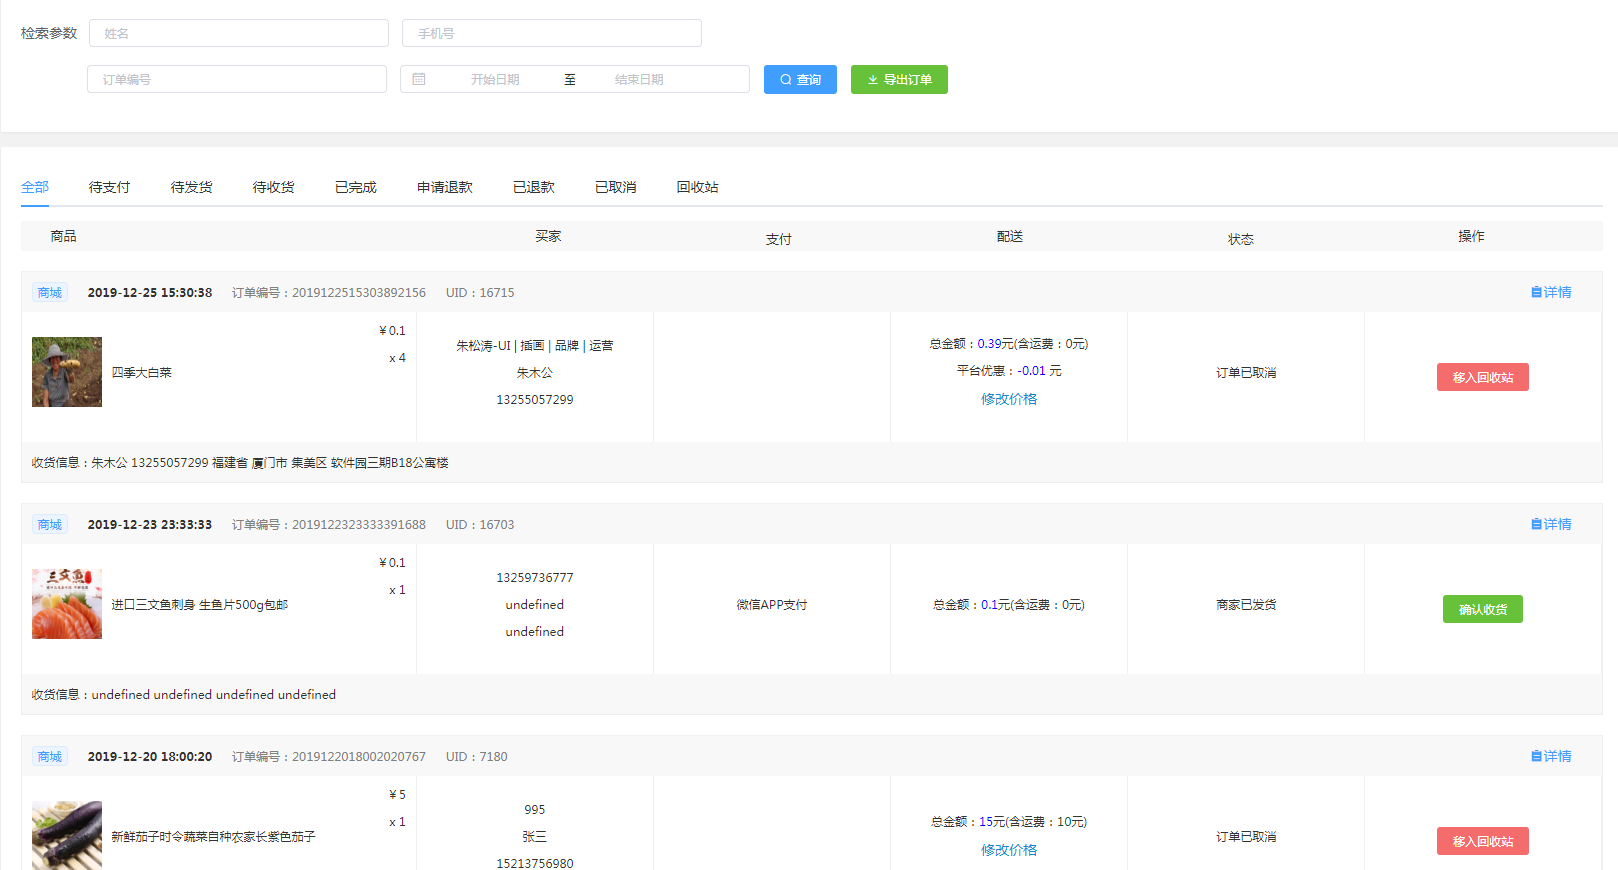Click product name 新鲜茄子时令蔬菜自种农家长紫色茄子
The image size is (1618, 870).
point(213,836)
